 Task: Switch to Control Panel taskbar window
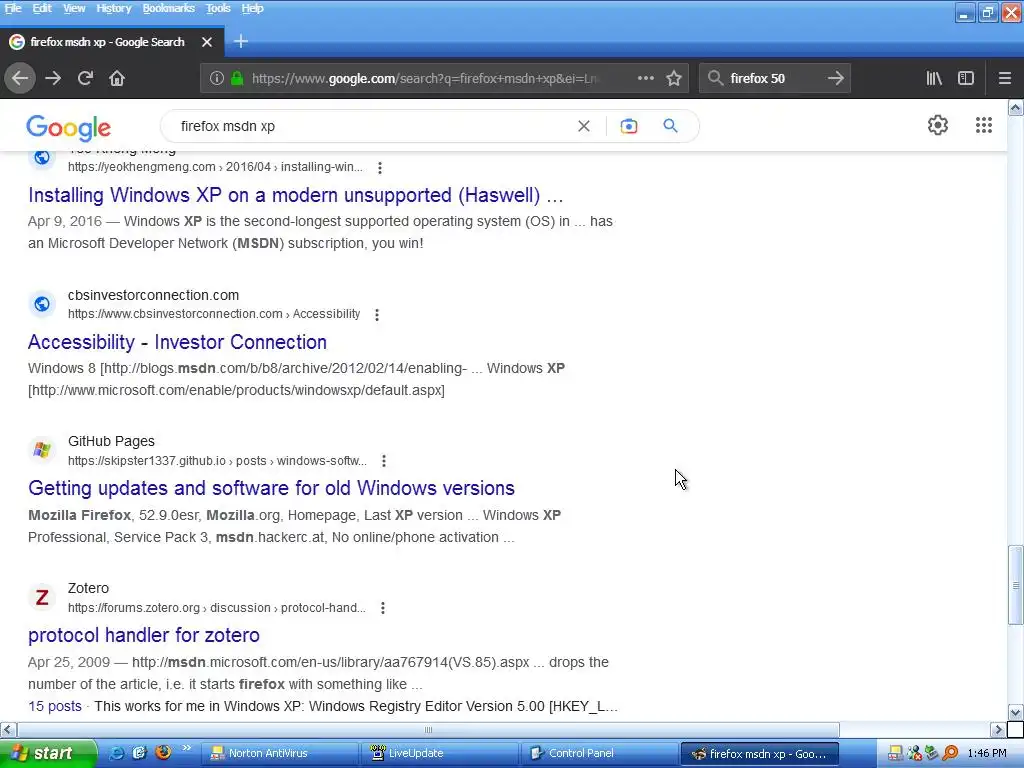tap(600, 753)
